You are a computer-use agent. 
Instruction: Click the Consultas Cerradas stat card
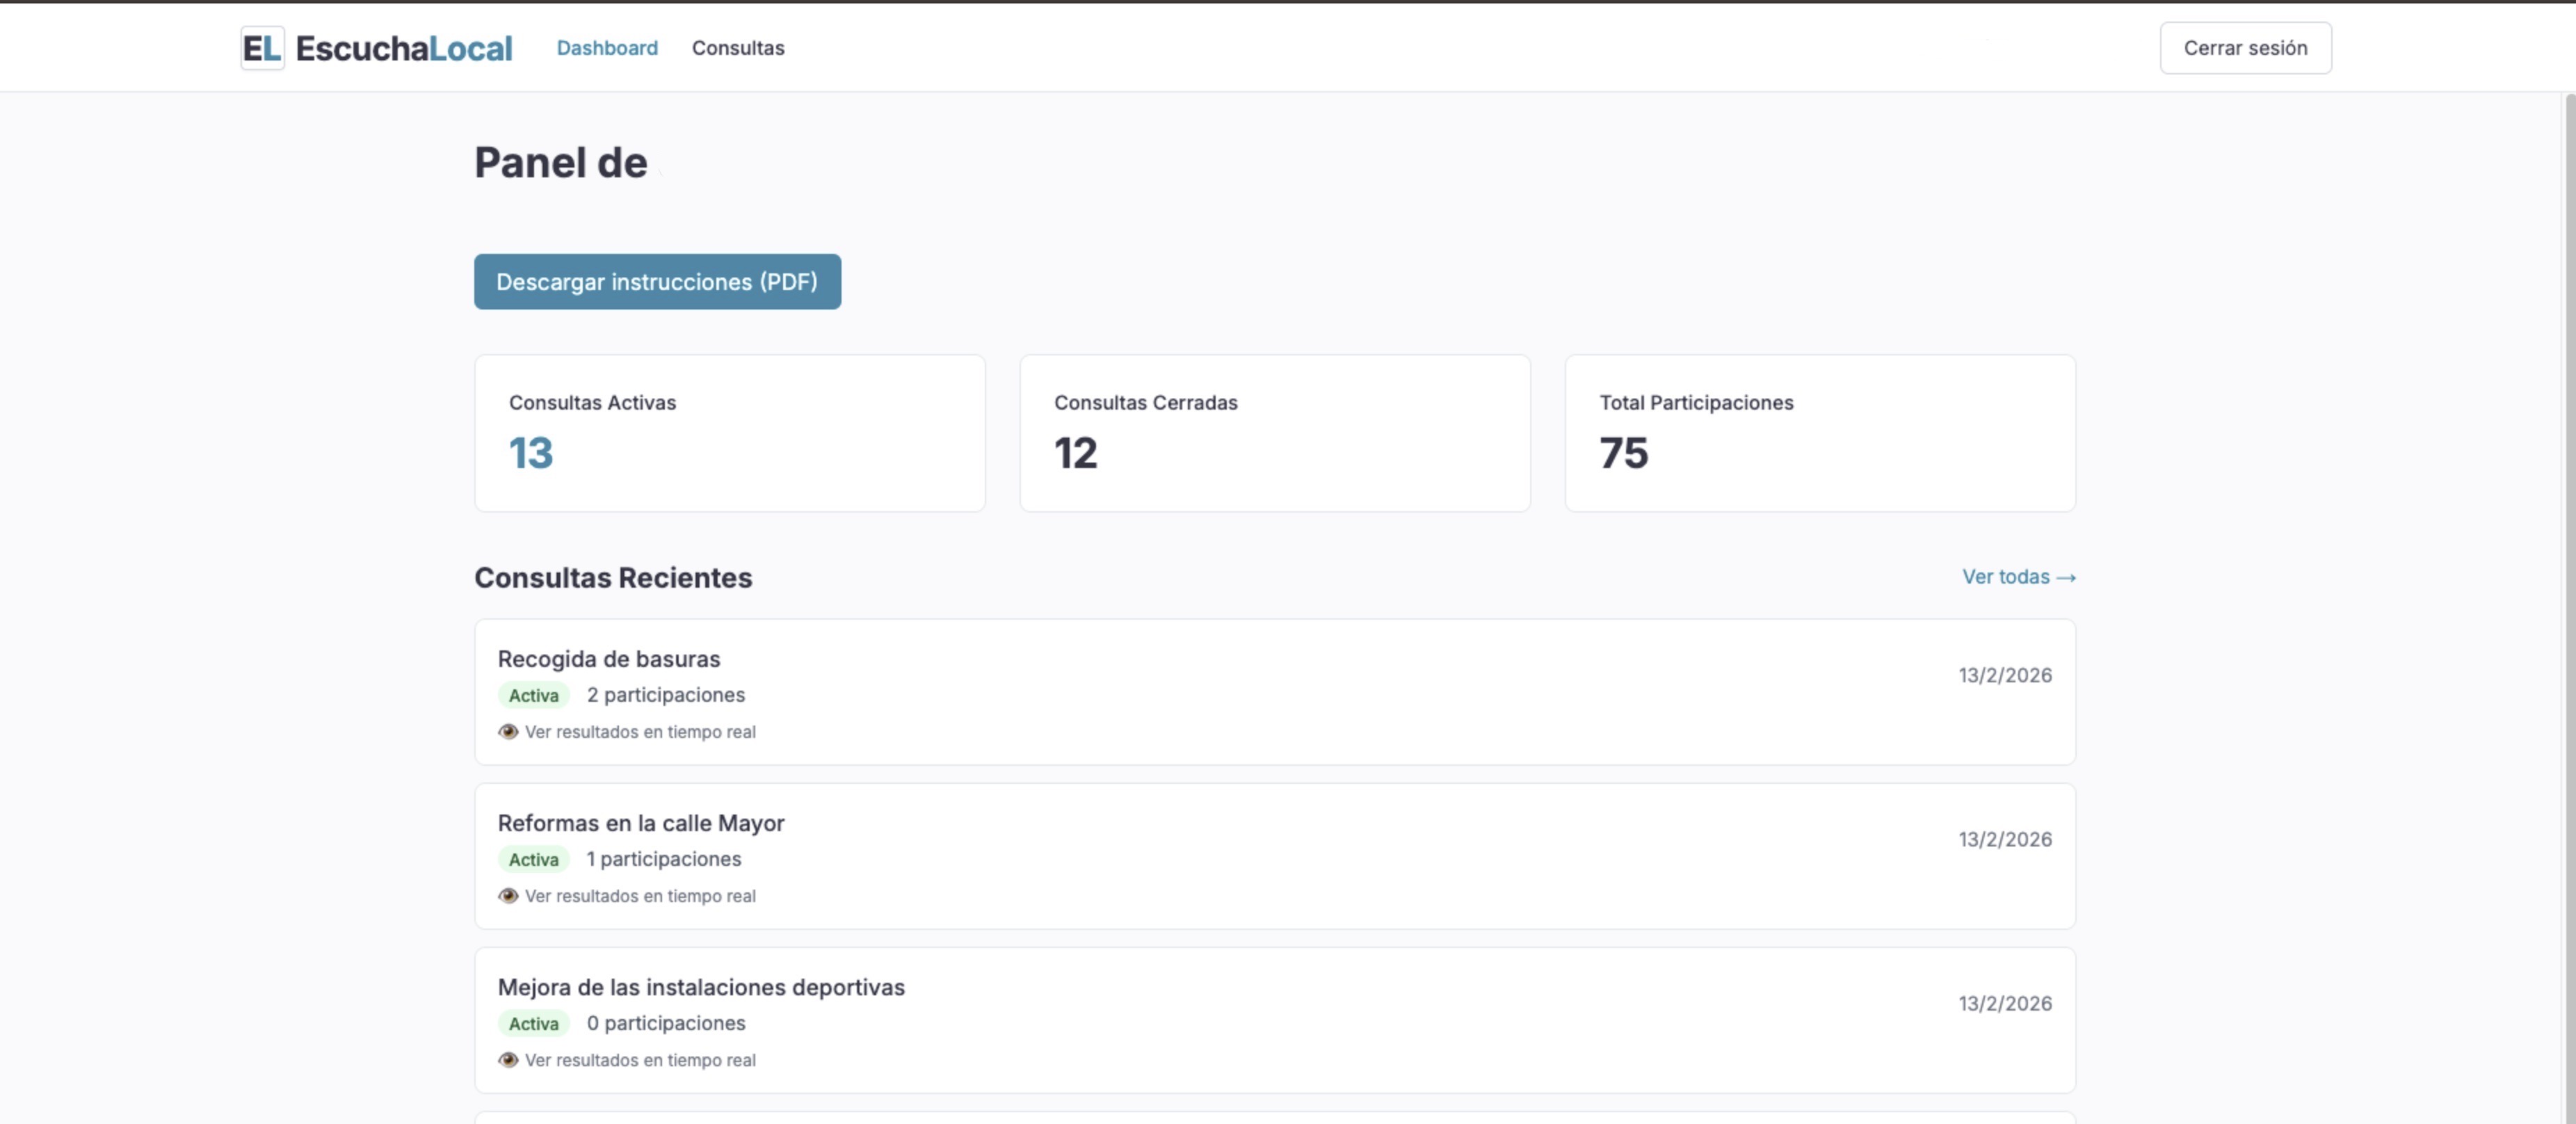[1274, 433]
